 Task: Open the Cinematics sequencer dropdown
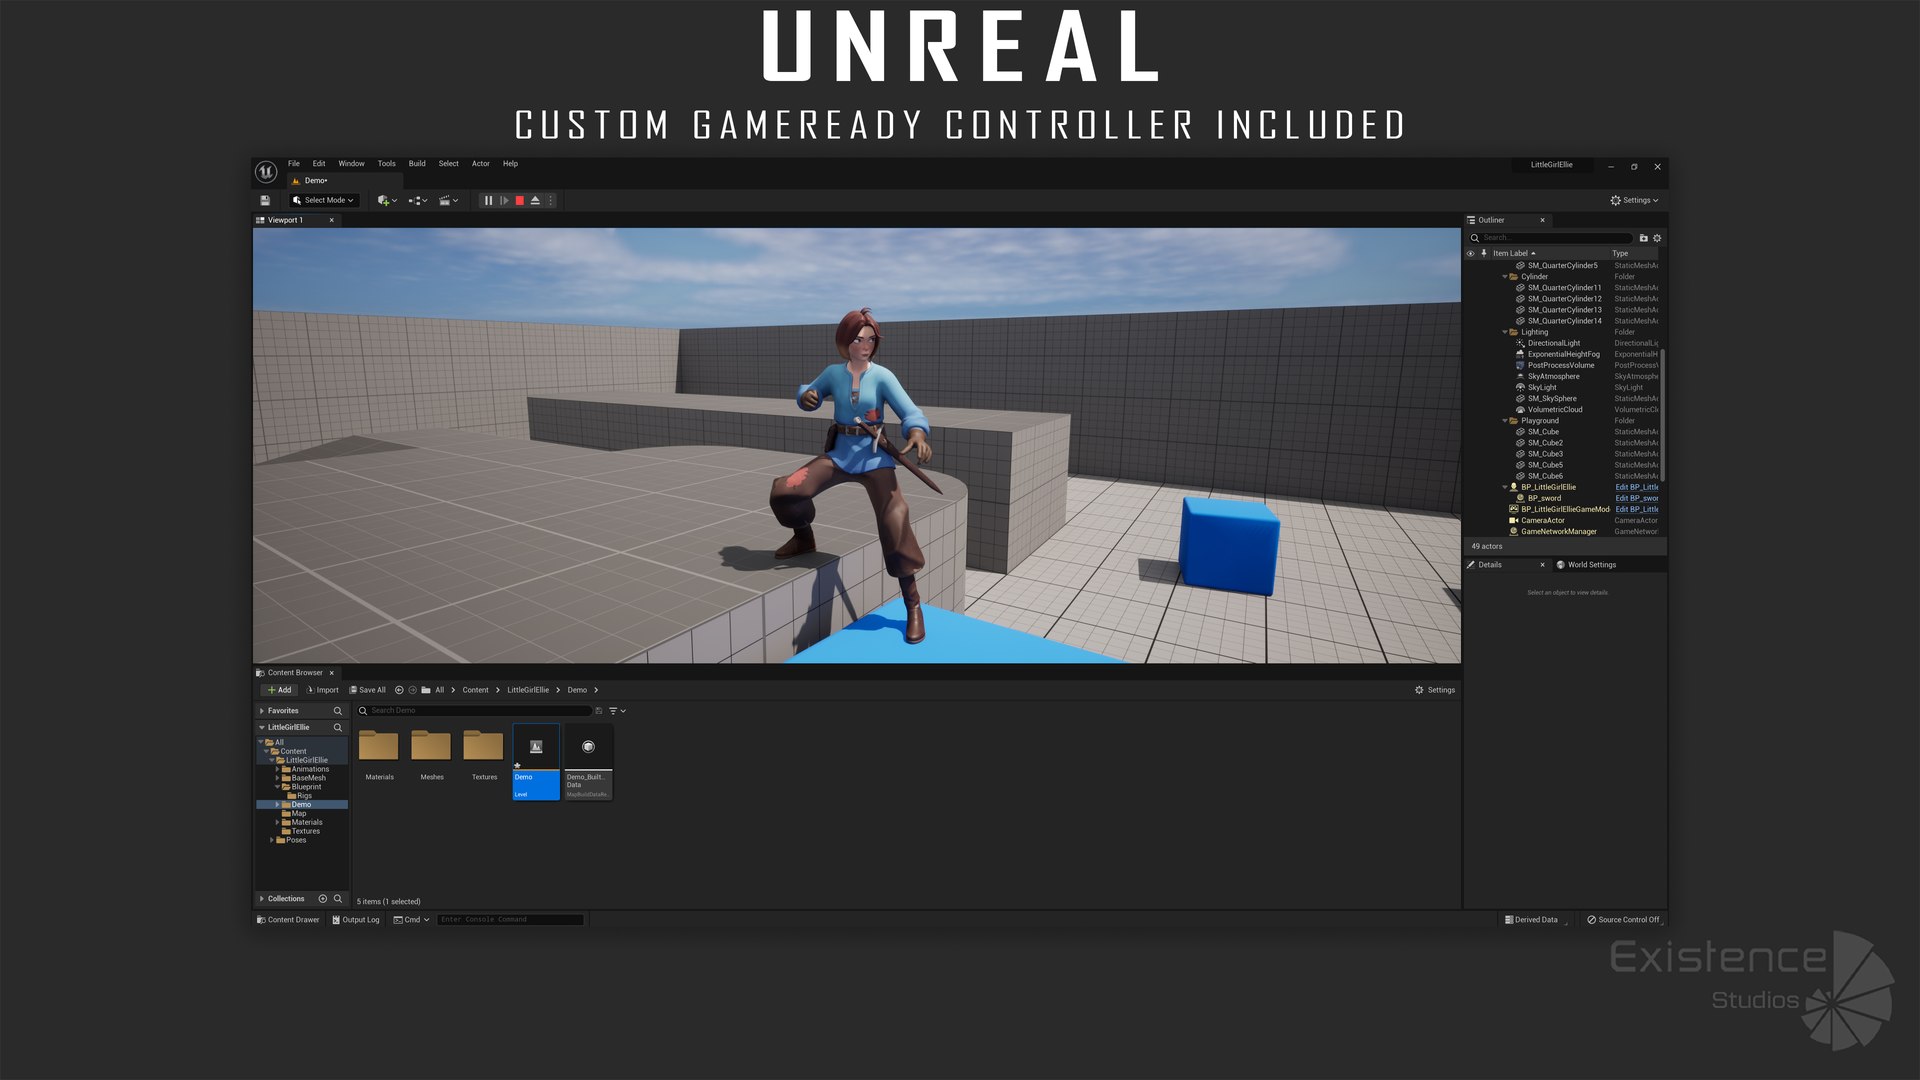click(x=449, y=201)
